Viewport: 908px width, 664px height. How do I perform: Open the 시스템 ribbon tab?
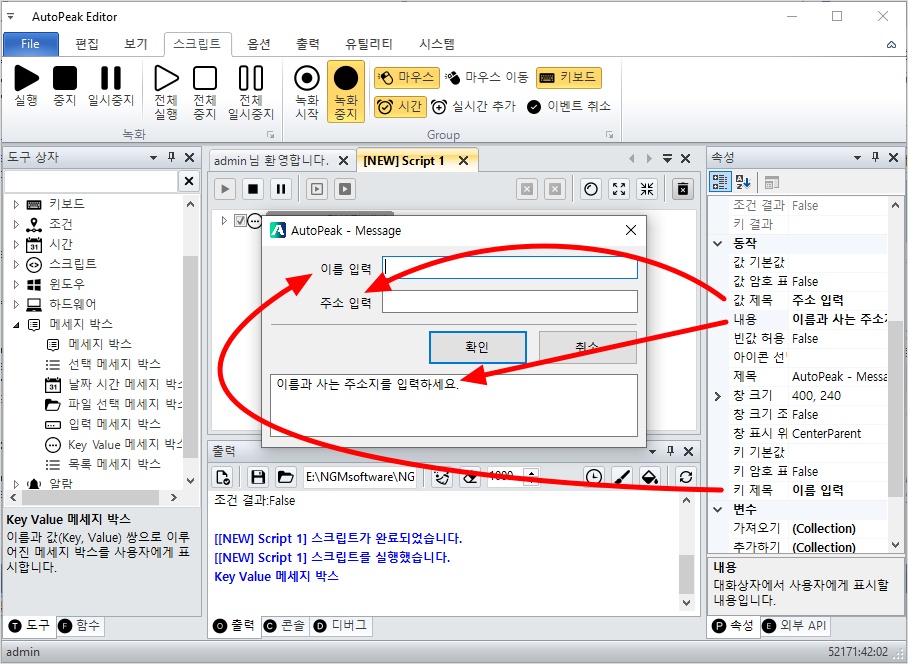point(437,44)
